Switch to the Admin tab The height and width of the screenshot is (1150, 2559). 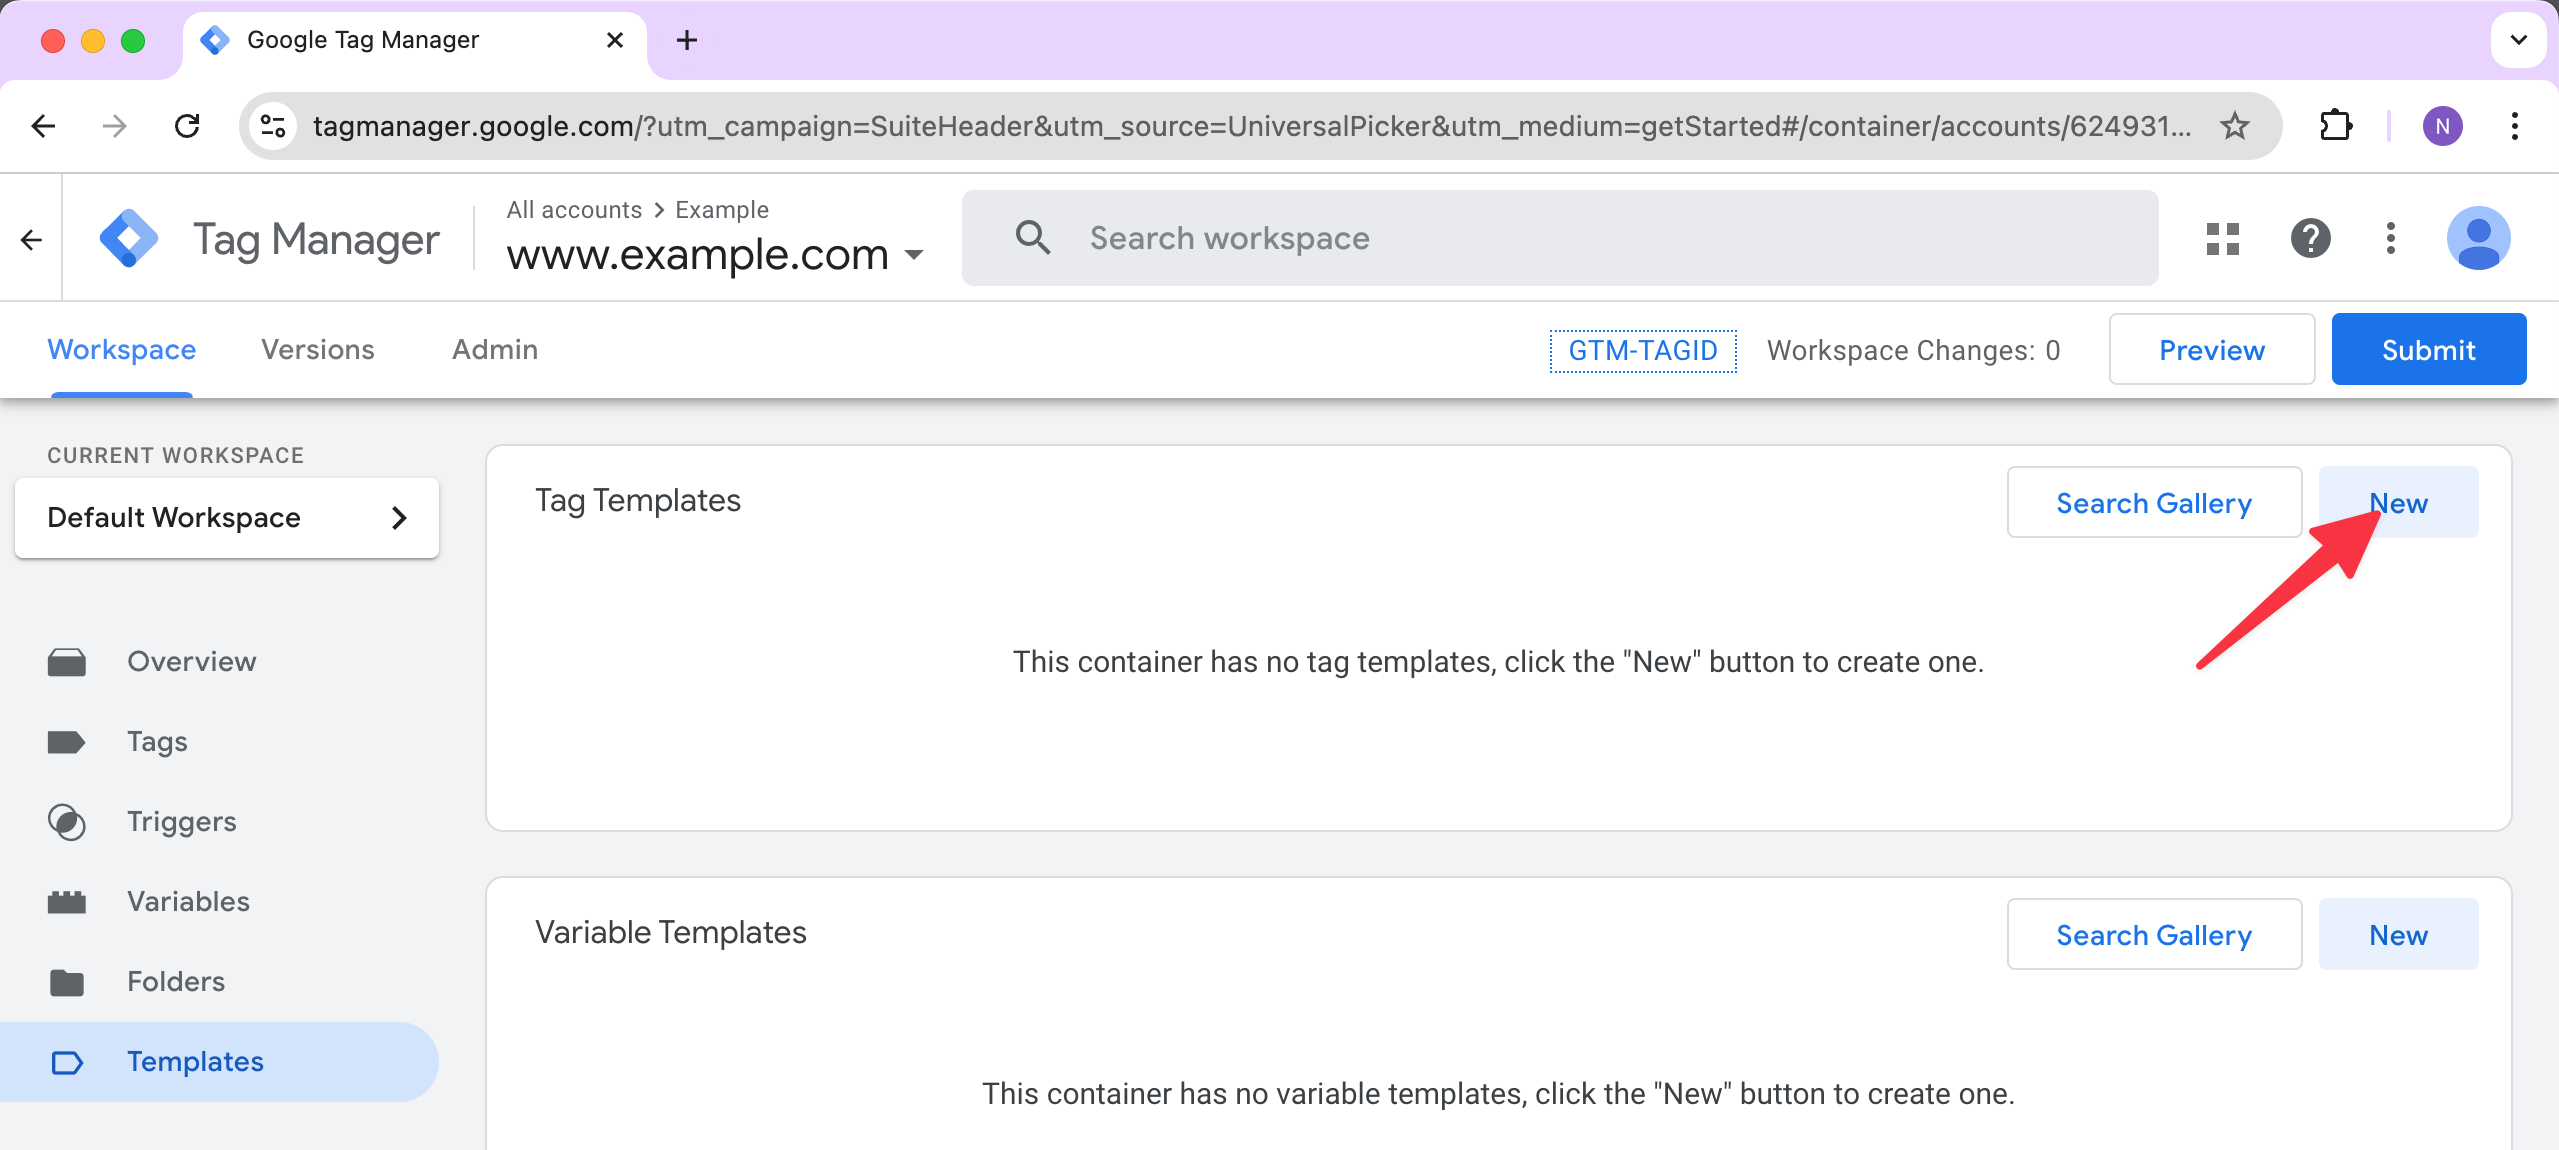495,350
